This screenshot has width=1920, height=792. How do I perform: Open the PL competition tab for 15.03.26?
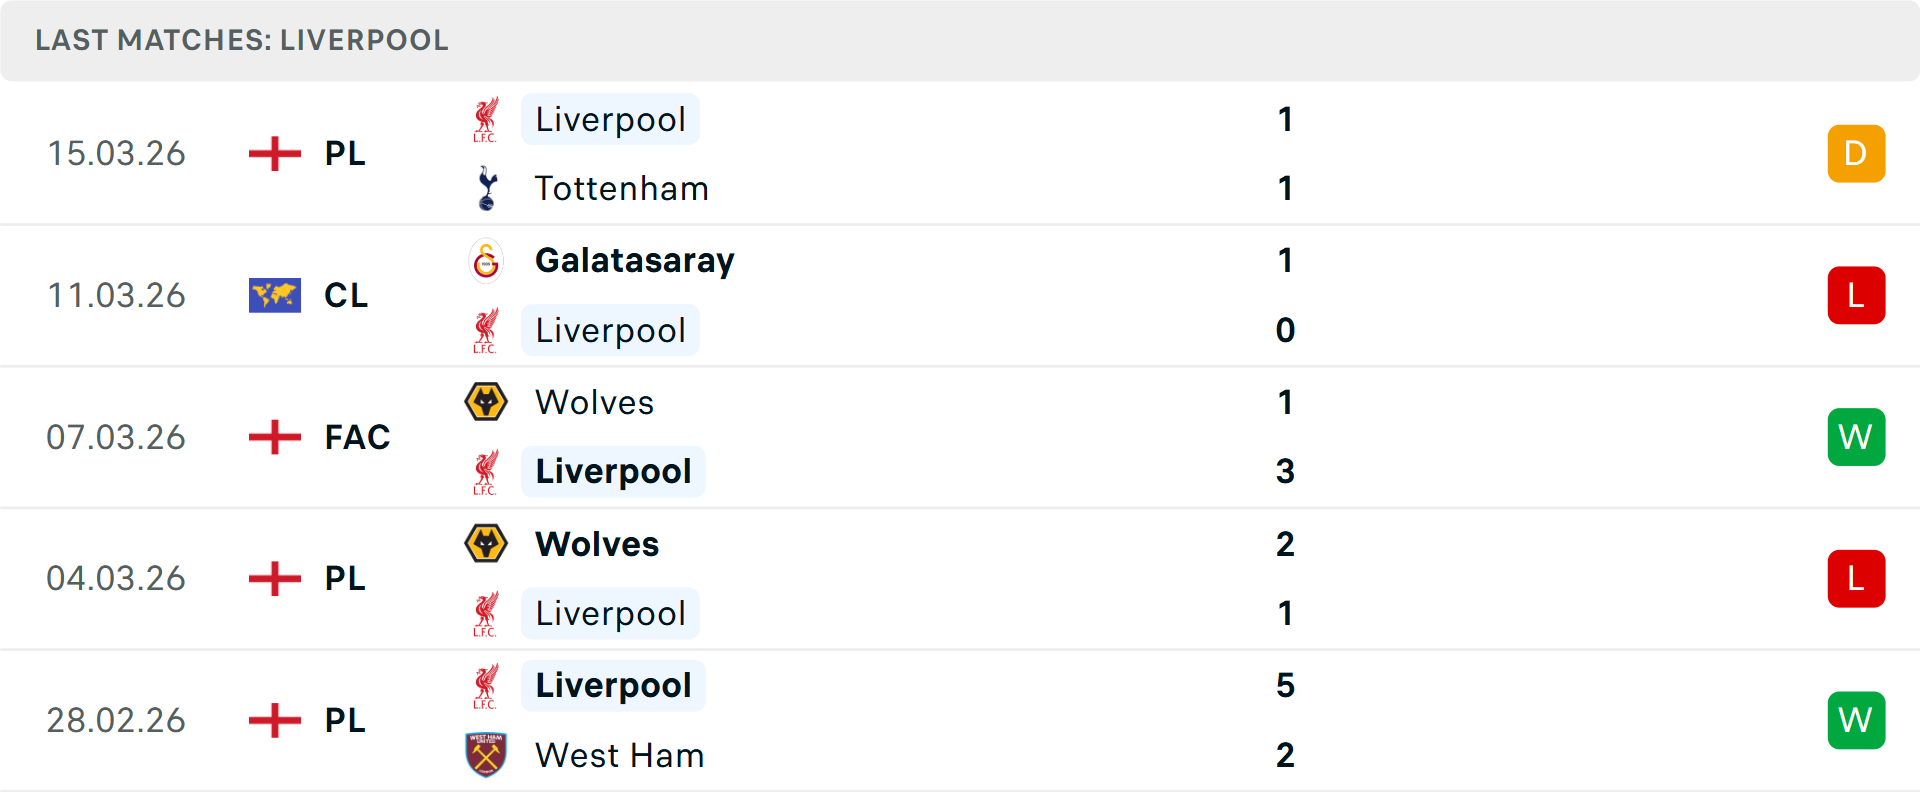[x=343, y=153]
